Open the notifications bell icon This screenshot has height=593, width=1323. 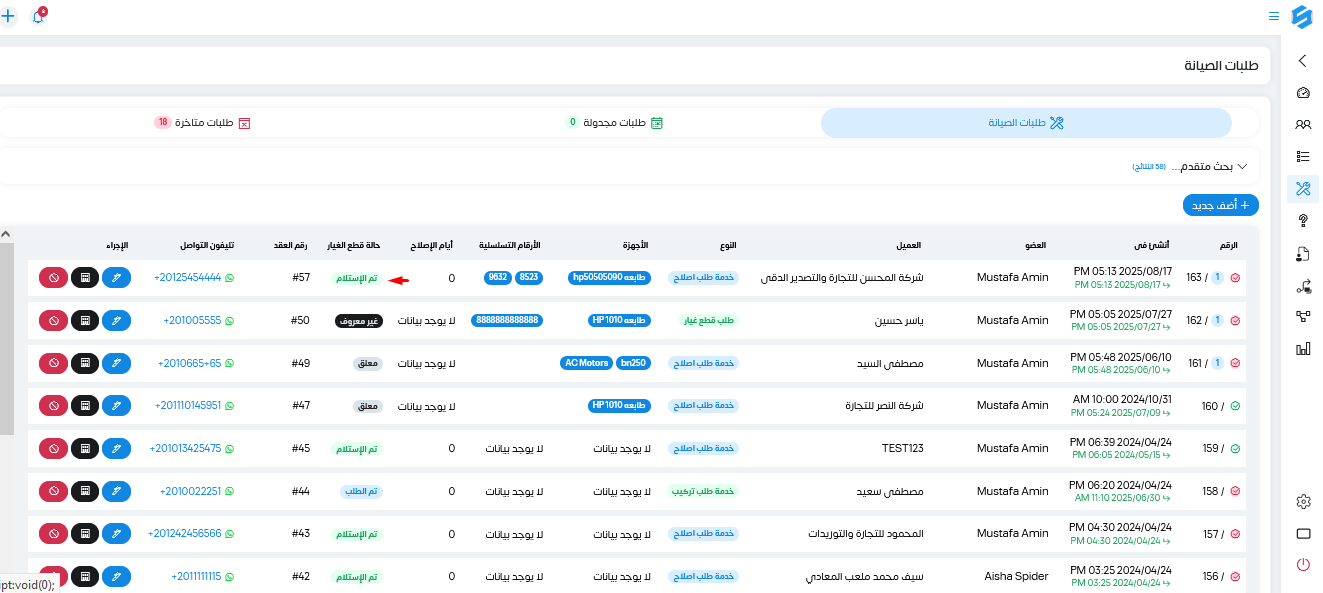(38, 17)
